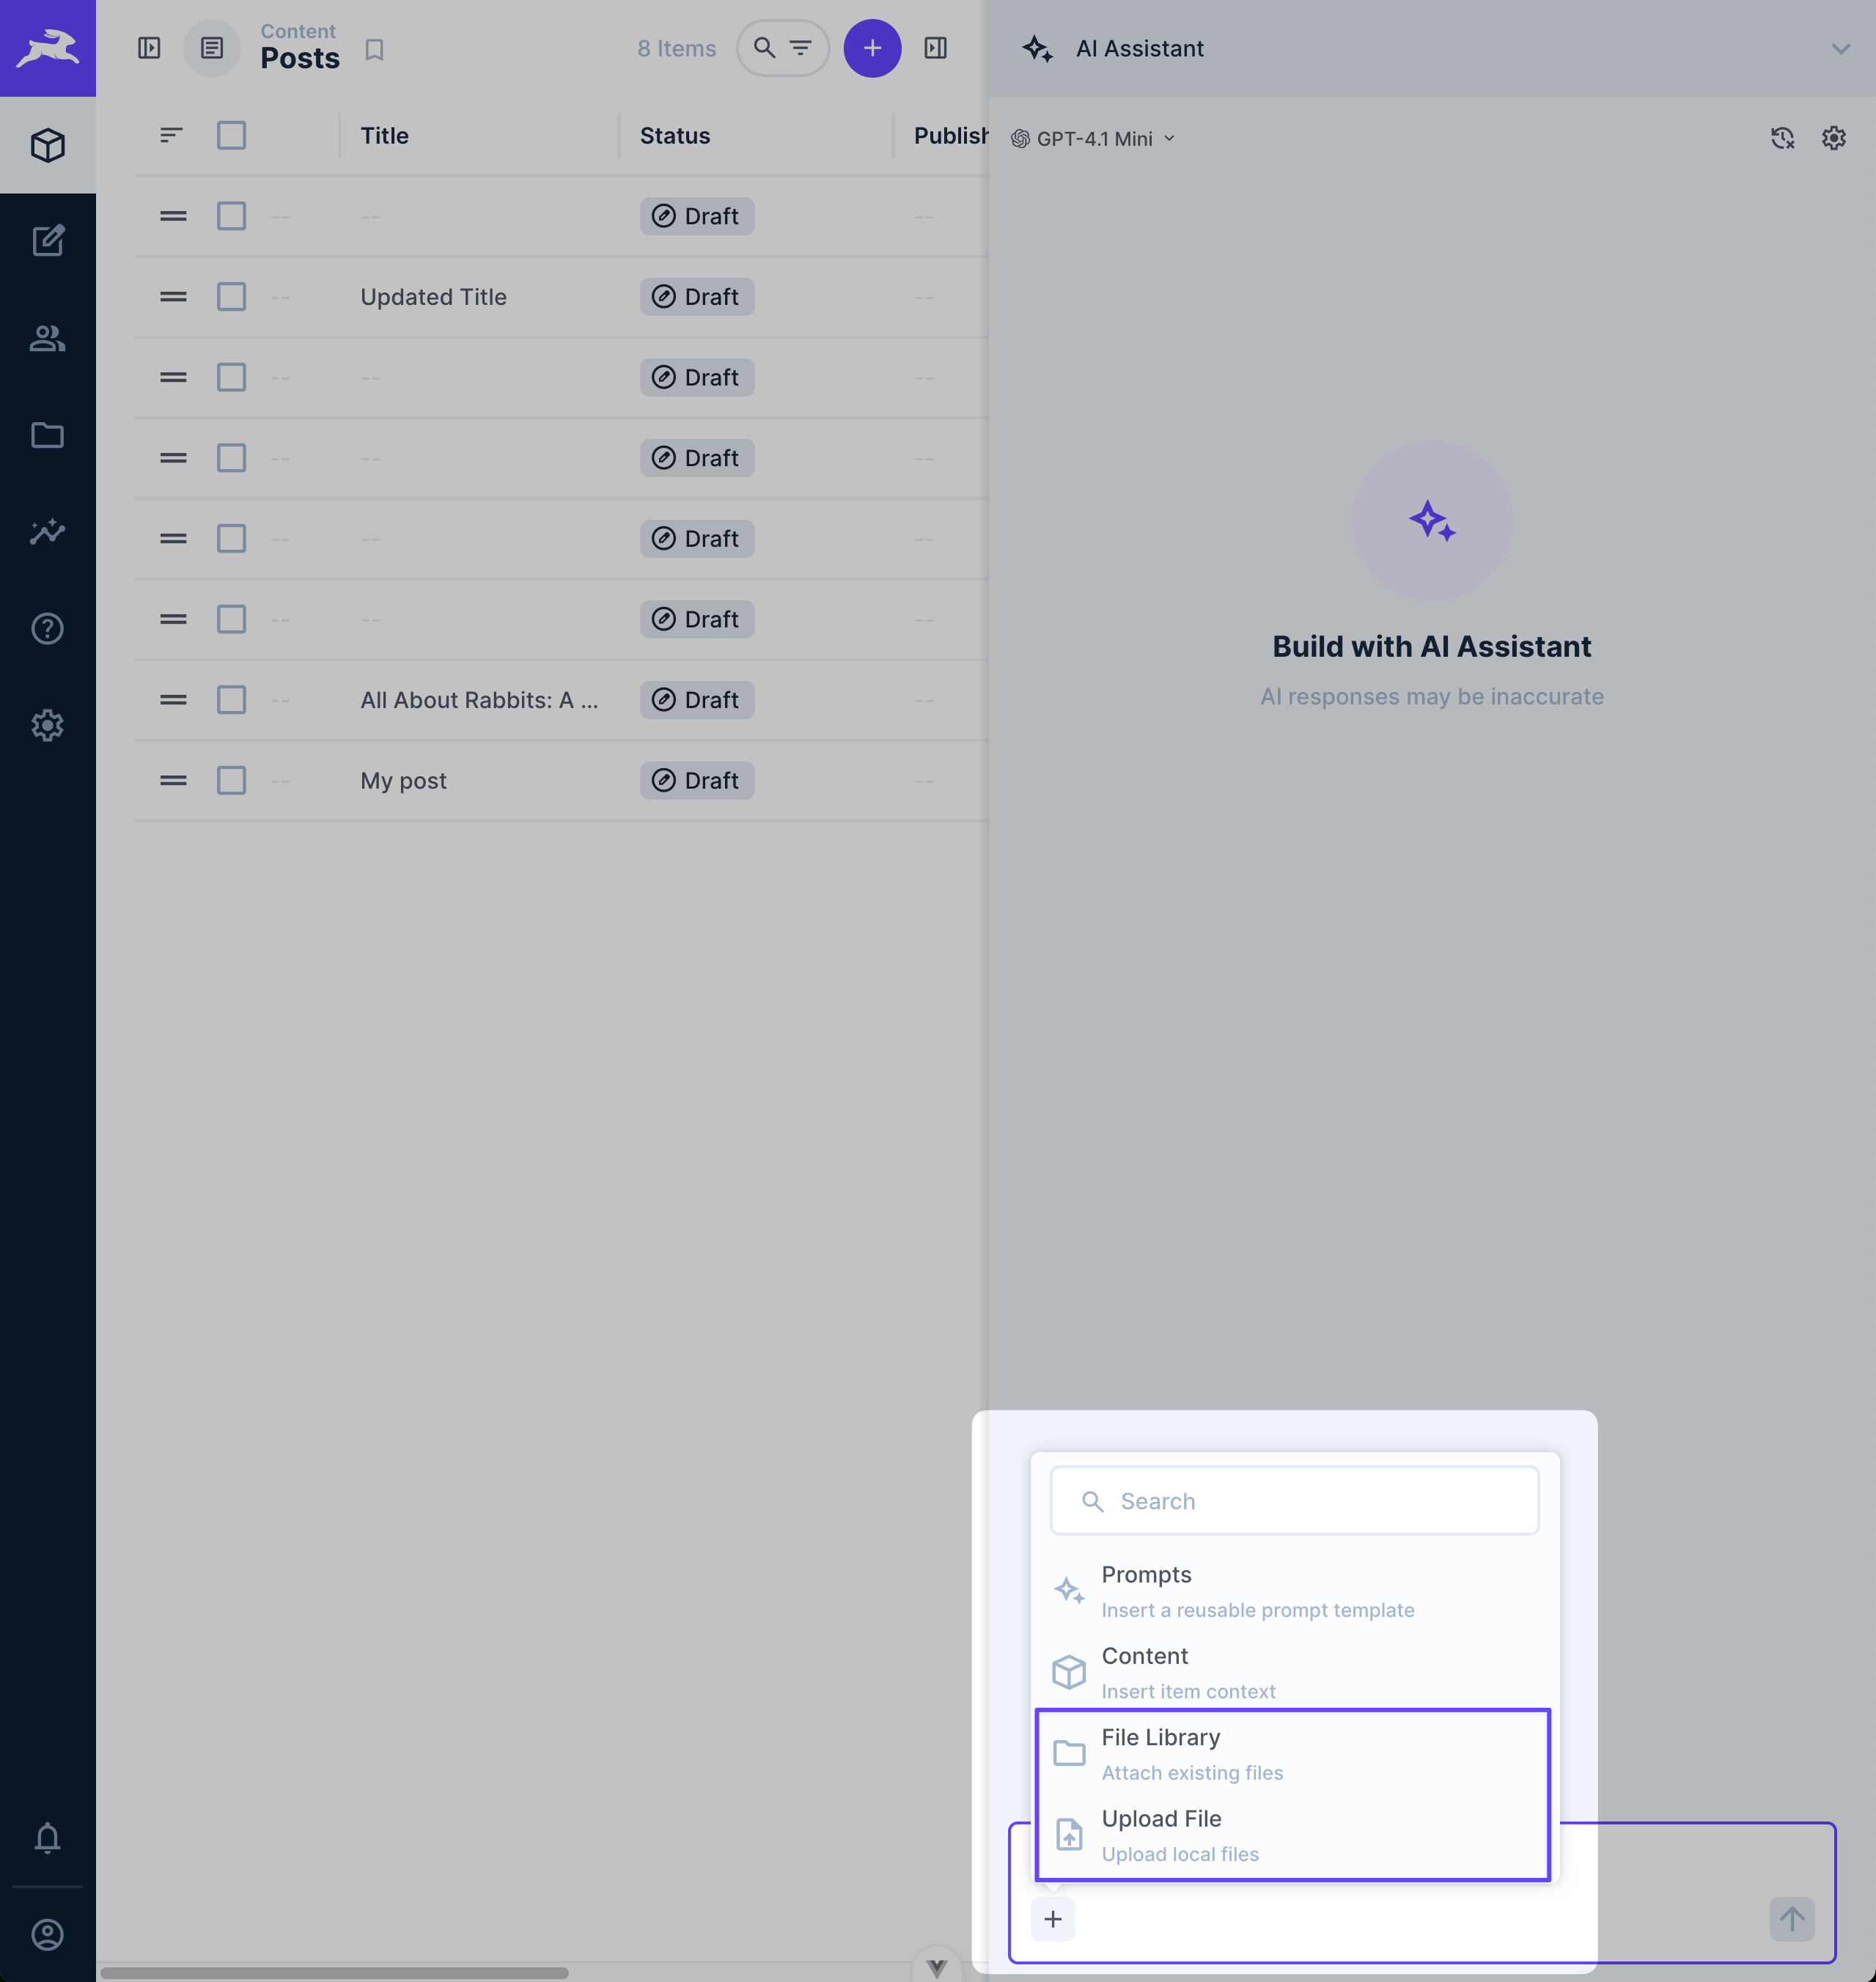Open the GPT-4.1 Mini model dropdown
Image resolution: width=1876 pixels, height=1982 pixels.
1092,138
